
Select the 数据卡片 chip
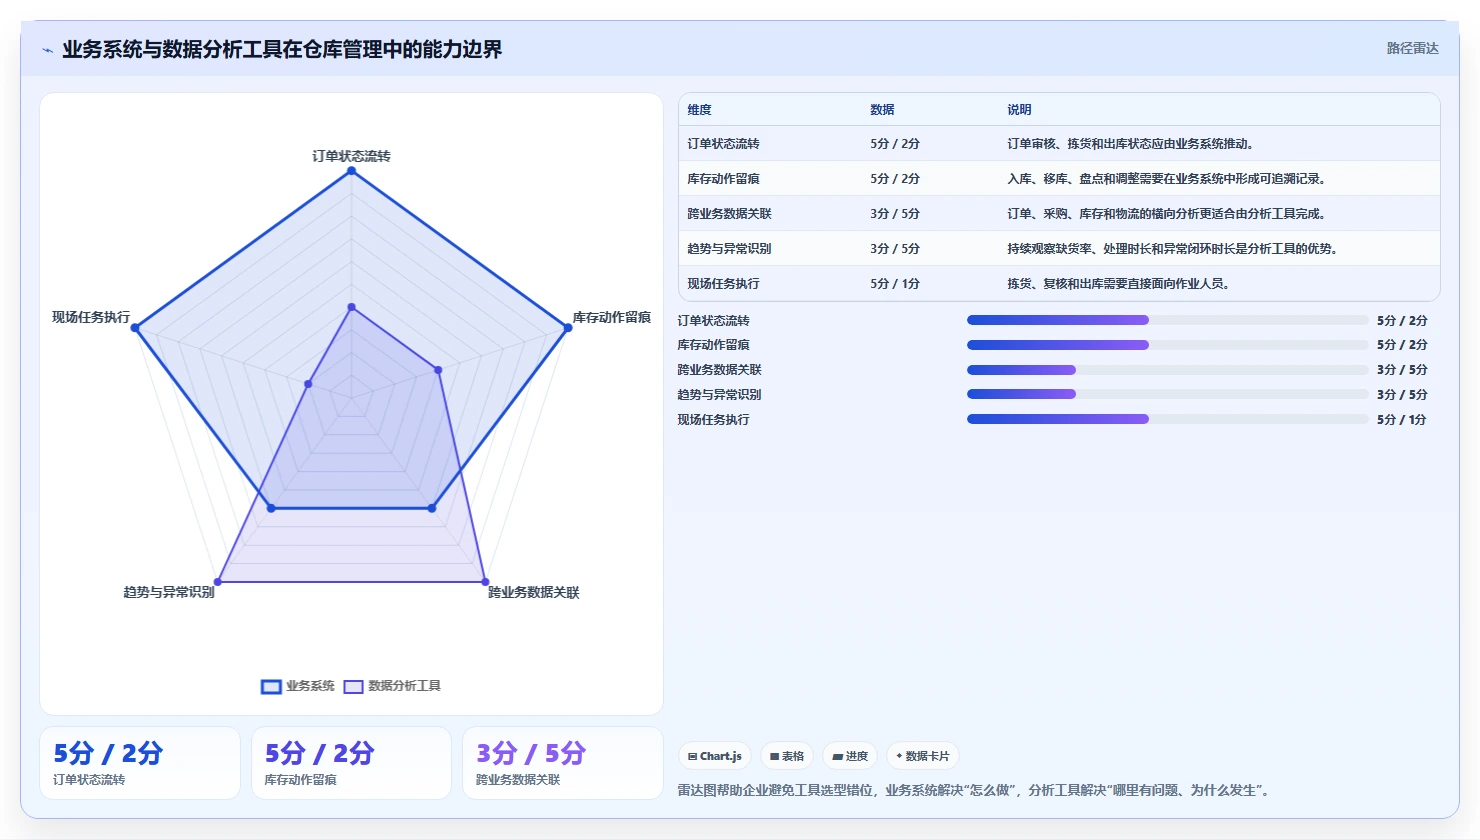pyautogui.click(x=923, y=756)
